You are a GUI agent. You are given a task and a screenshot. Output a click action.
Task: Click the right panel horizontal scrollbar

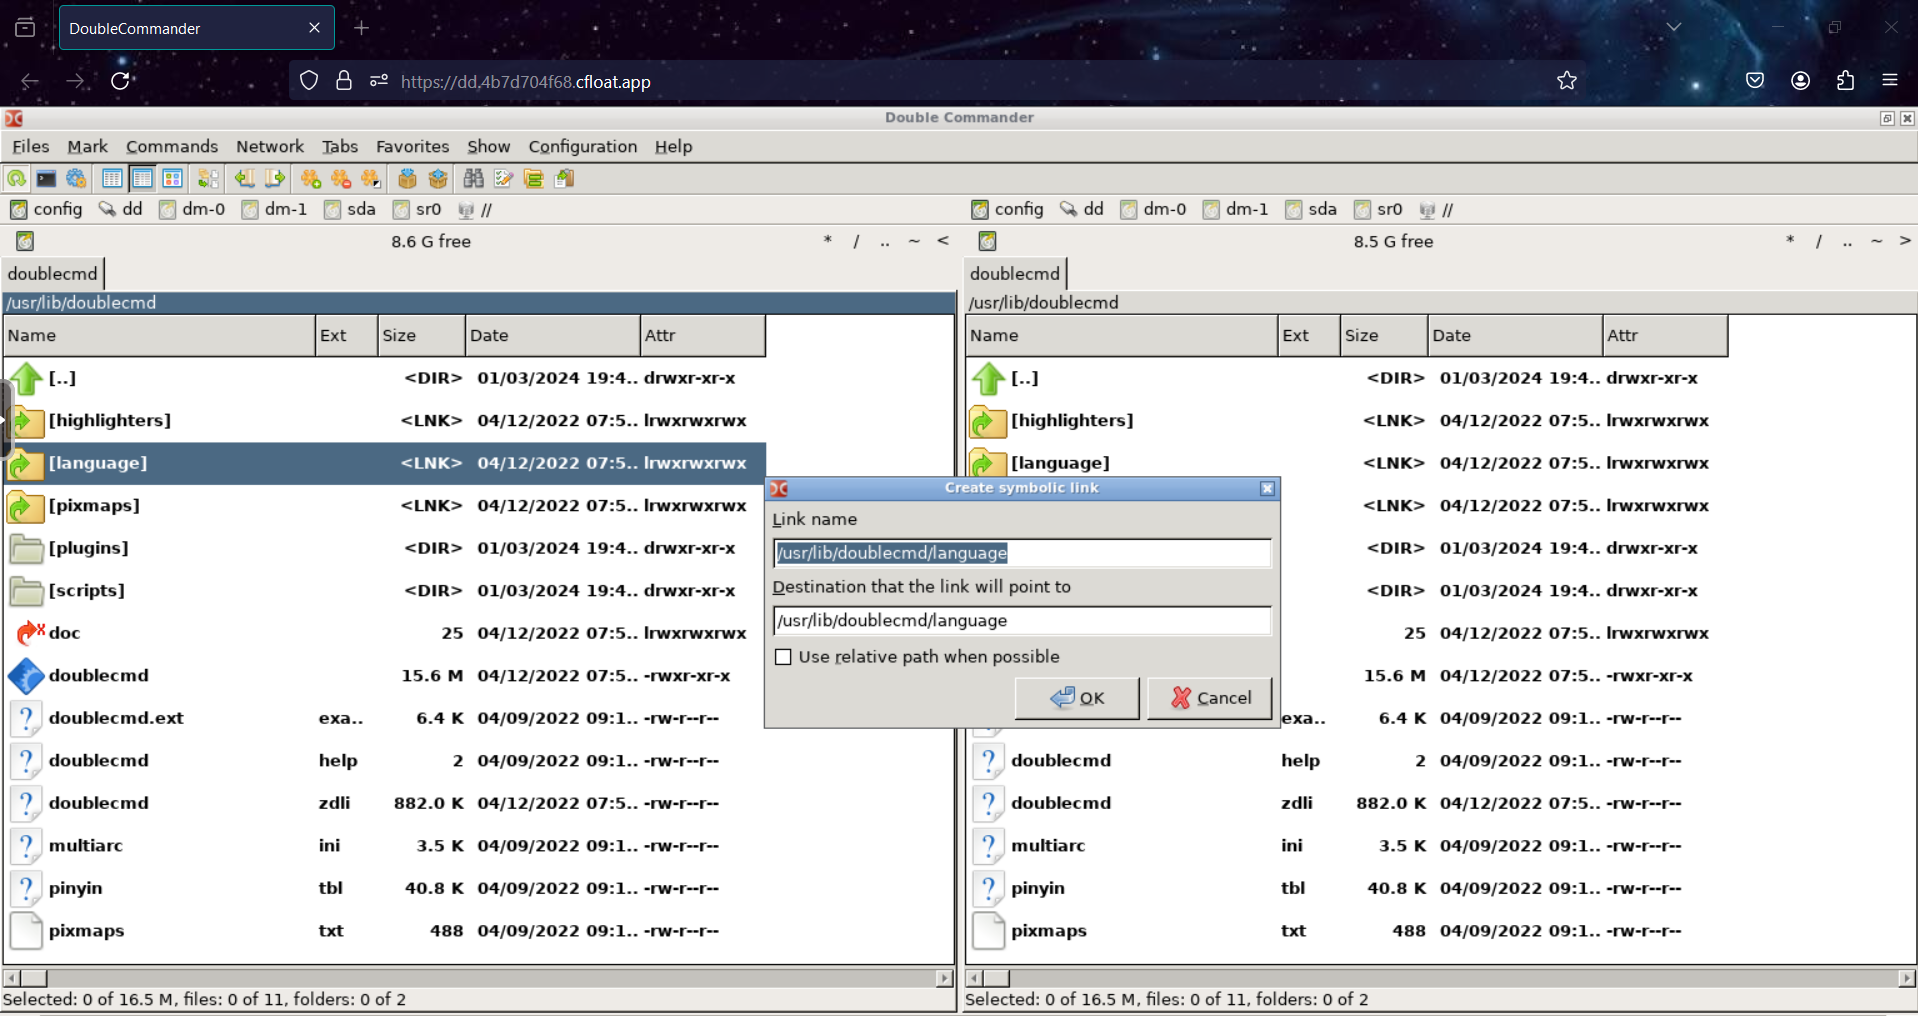tap(1441, 978)
